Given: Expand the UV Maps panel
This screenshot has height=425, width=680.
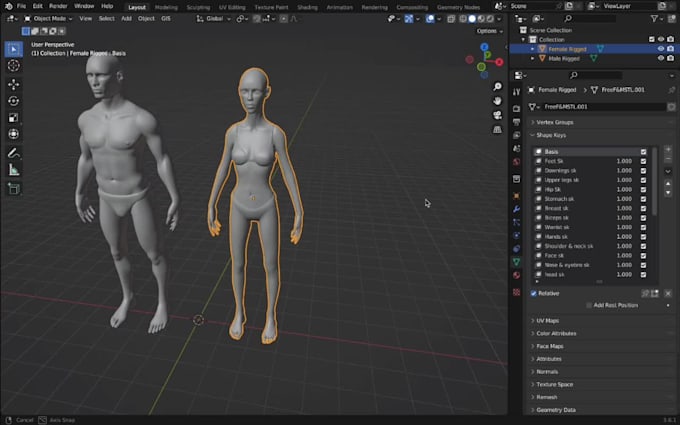Looking at the screenshot, I should (x=547, y=321).
